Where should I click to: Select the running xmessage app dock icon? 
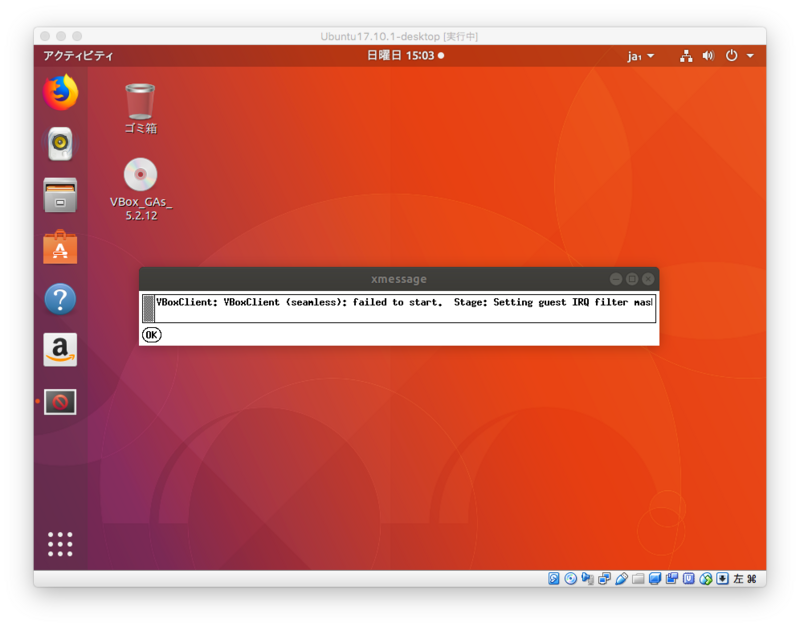point(60,402)
